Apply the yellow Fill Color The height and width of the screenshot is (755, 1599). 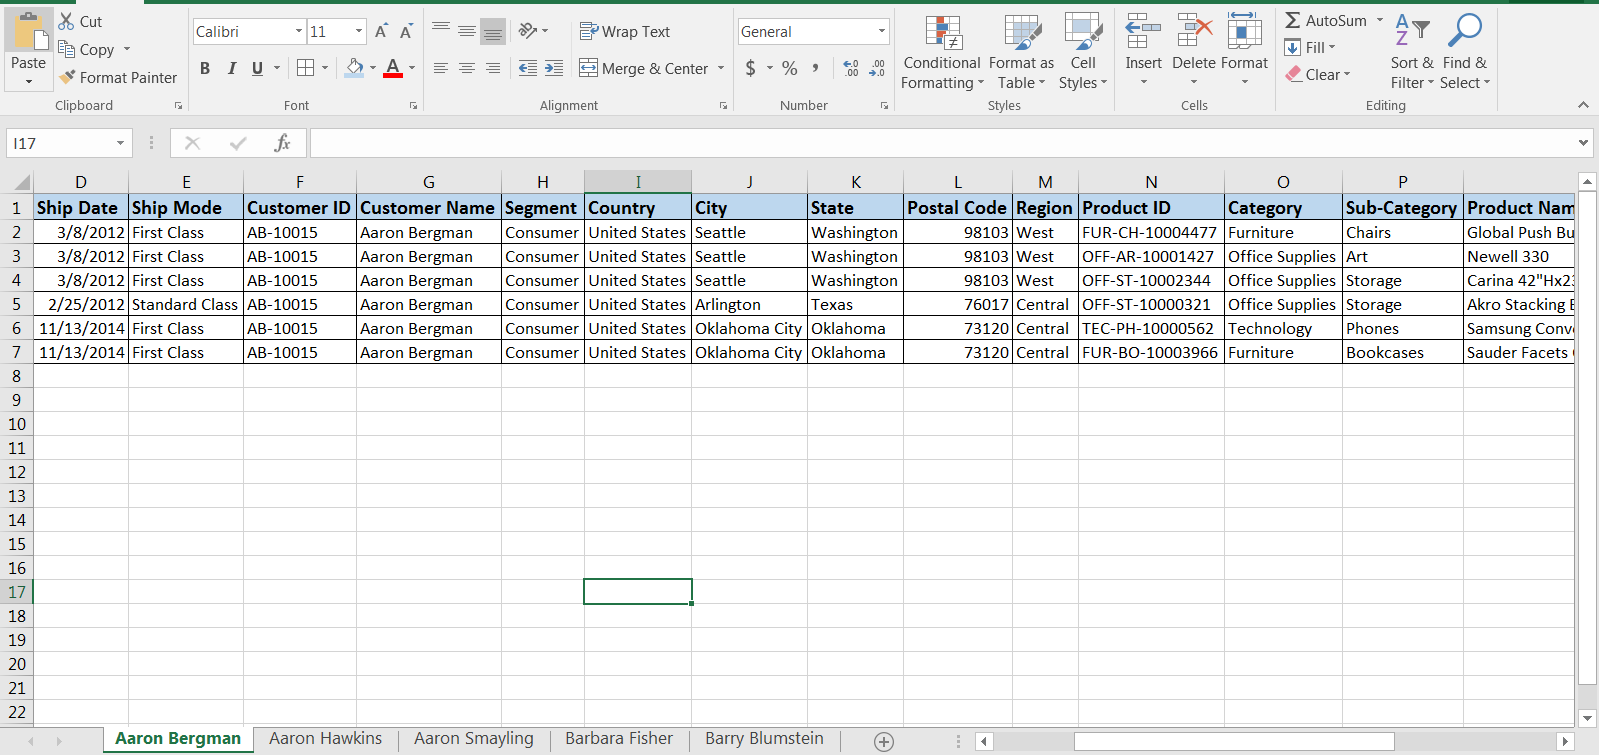(x=355, y=68)
